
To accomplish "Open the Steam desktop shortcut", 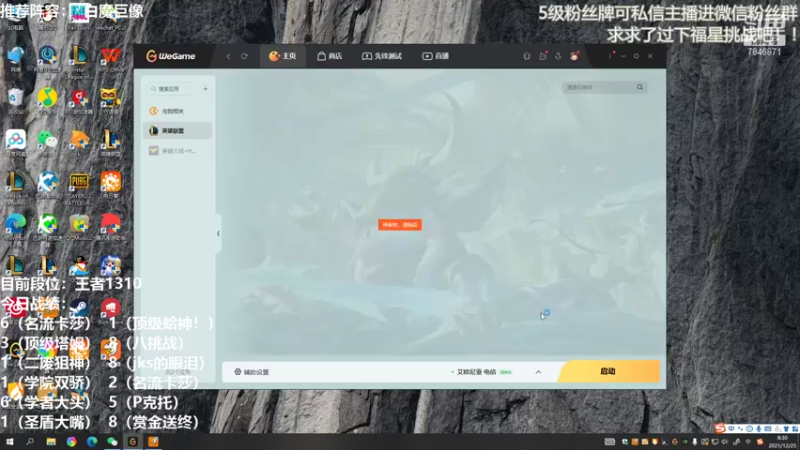I will tap(79, 309).
